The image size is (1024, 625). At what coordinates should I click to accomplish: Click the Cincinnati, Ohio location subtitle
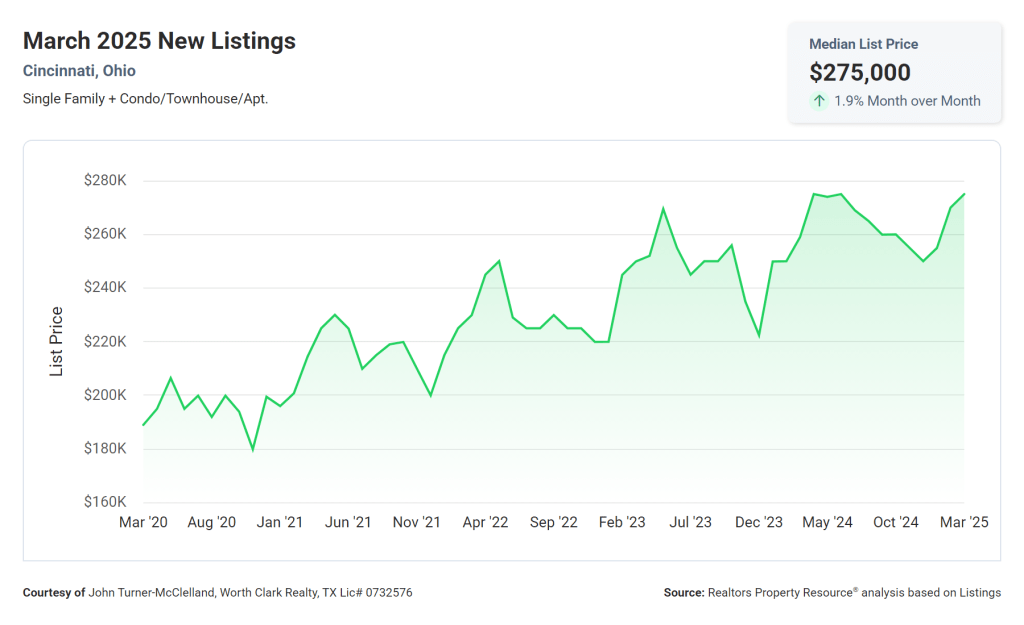click(x=79, y=71)
